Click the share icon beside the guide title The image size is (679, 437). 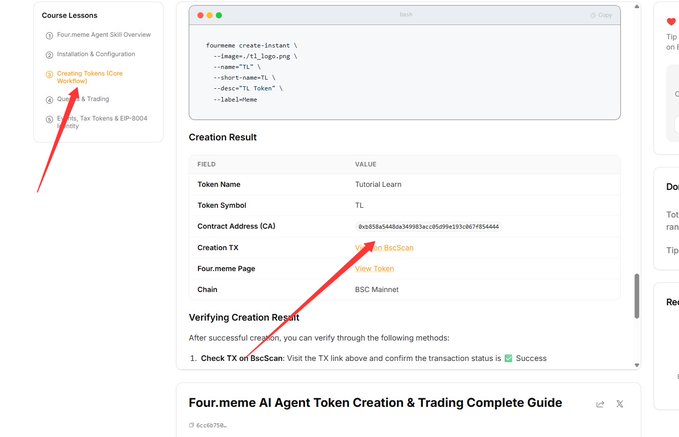click(x=600, y=405)
